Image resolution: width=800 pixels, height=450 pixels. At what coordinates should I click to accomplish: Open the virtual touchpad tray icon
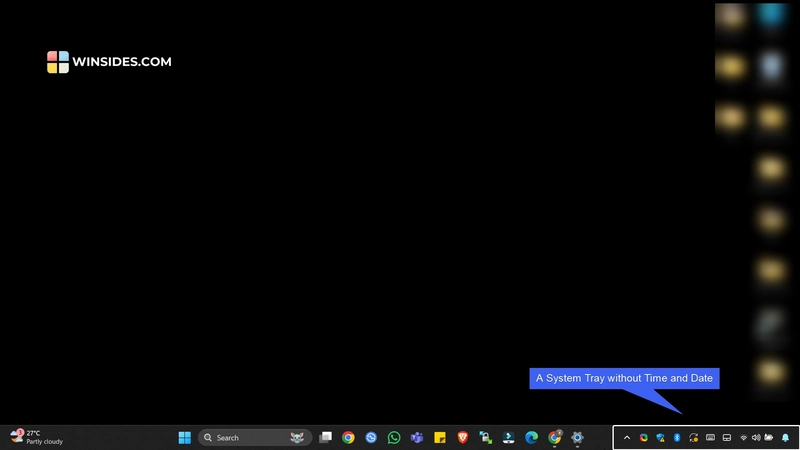[727, 437]
